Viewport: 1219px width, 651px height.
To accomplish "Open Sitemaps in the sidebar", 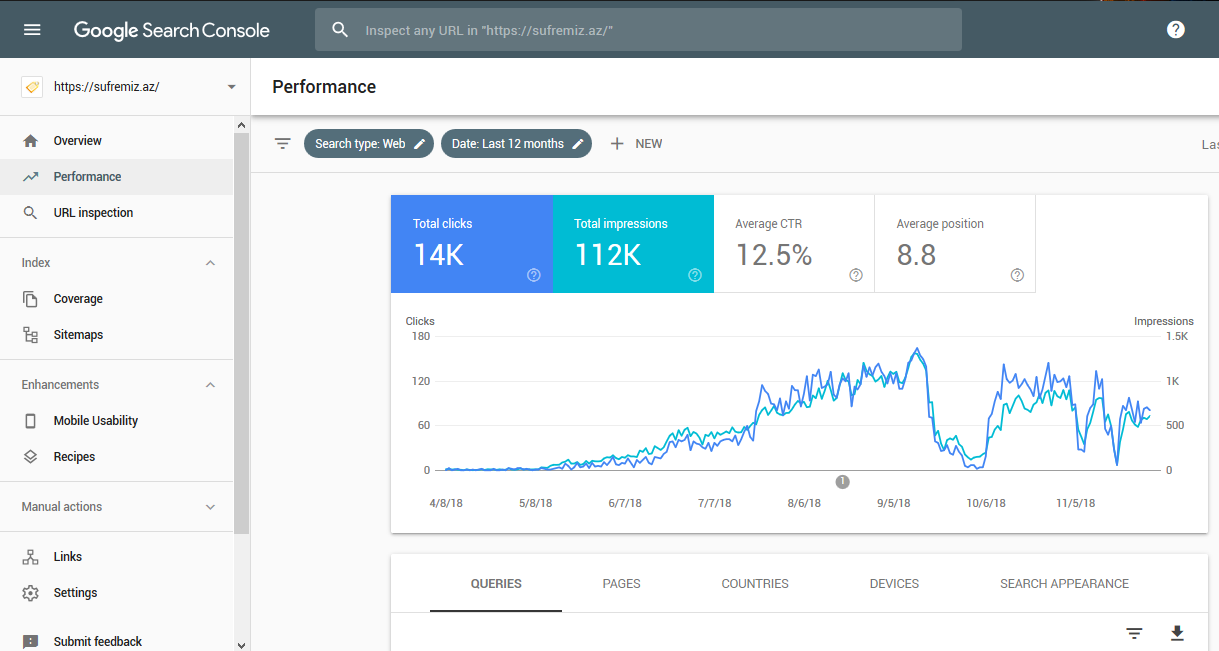I will (78, 335).
